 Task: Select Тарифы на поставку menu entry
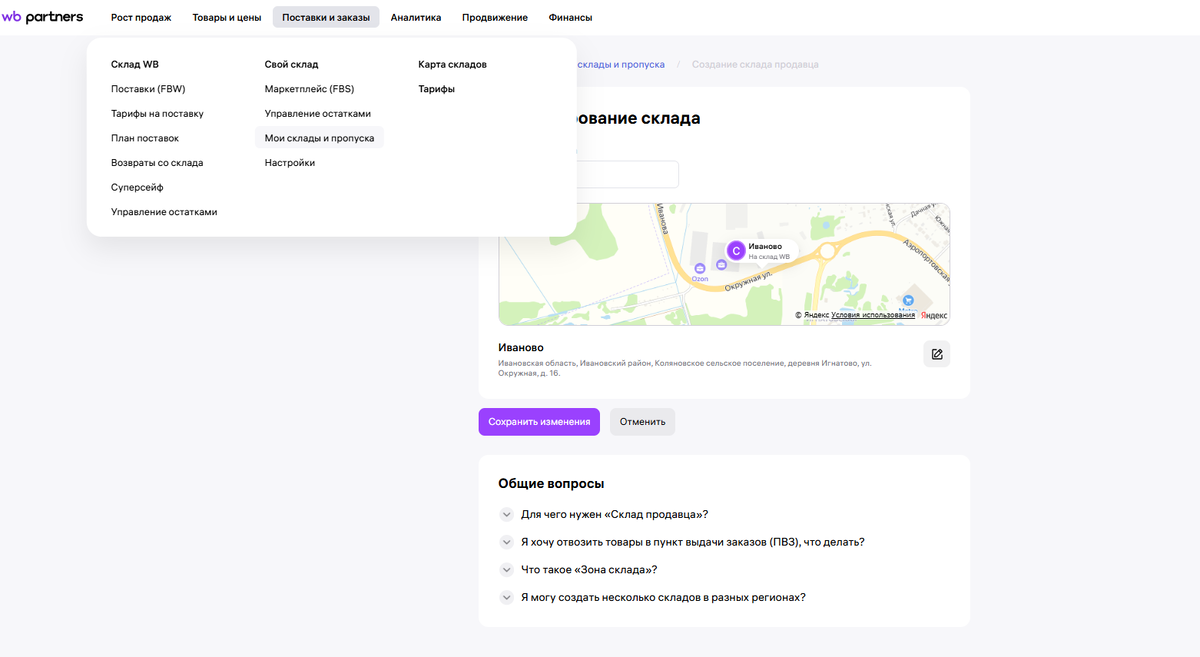(x=157, y=114)
